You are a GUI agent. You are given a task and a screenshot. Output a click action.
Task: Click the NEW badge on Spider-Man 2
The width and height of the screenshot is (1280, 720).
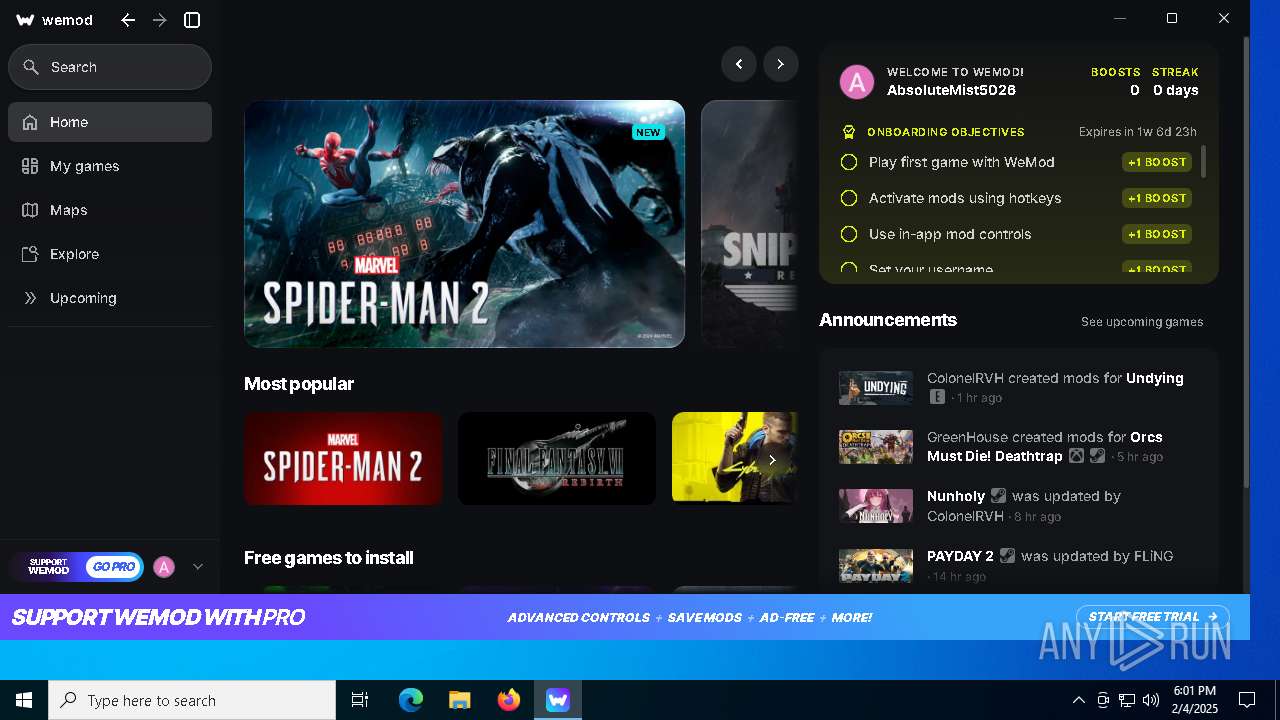(648, 132)
